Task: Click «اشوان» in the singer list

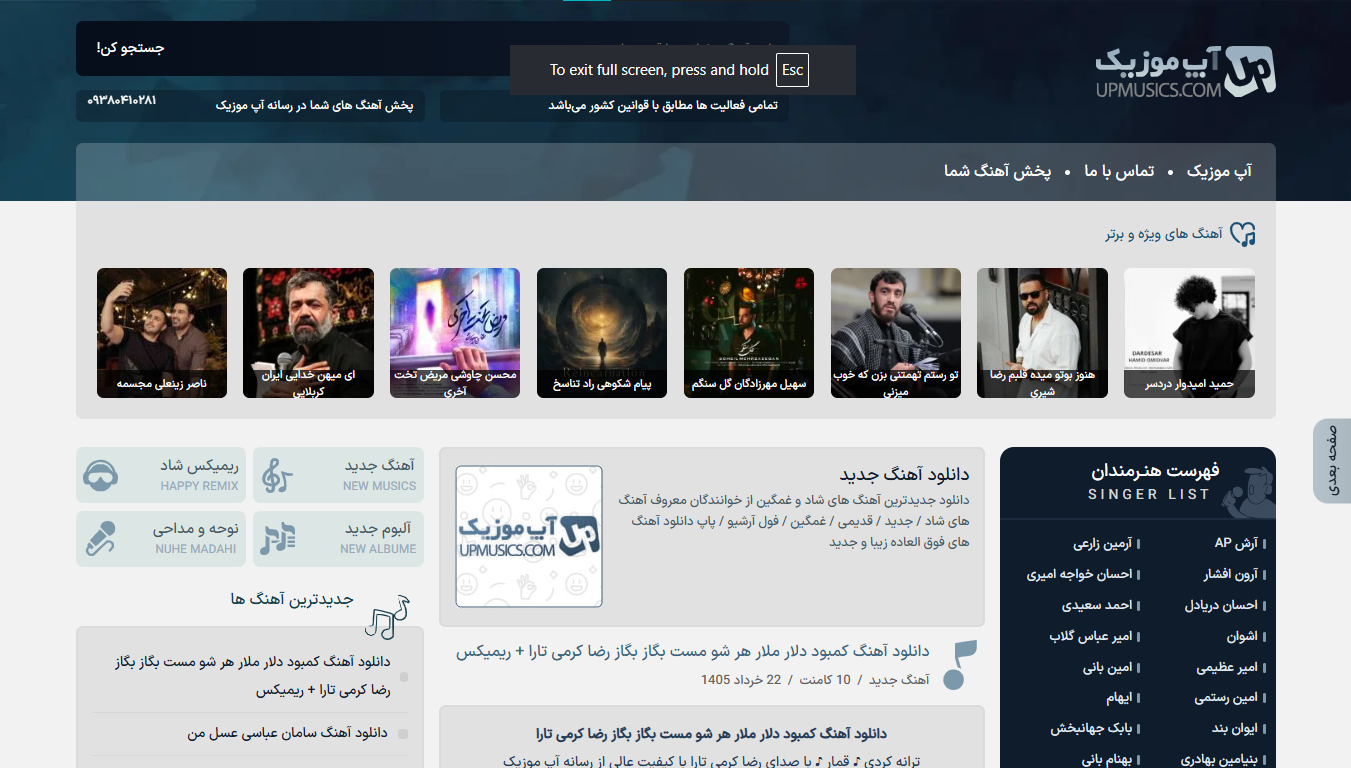Action: pyautogui.click(x=1242, y=636)
